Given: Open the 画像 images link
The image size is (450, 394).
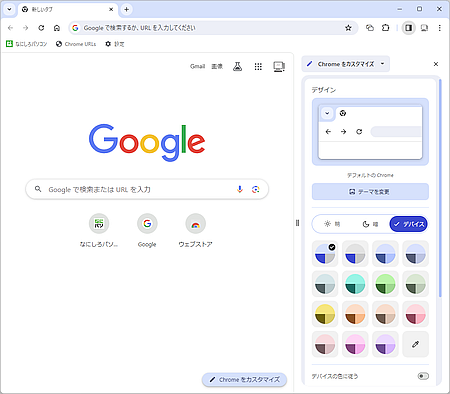Looking at the screenshot, I should point(217,66).
